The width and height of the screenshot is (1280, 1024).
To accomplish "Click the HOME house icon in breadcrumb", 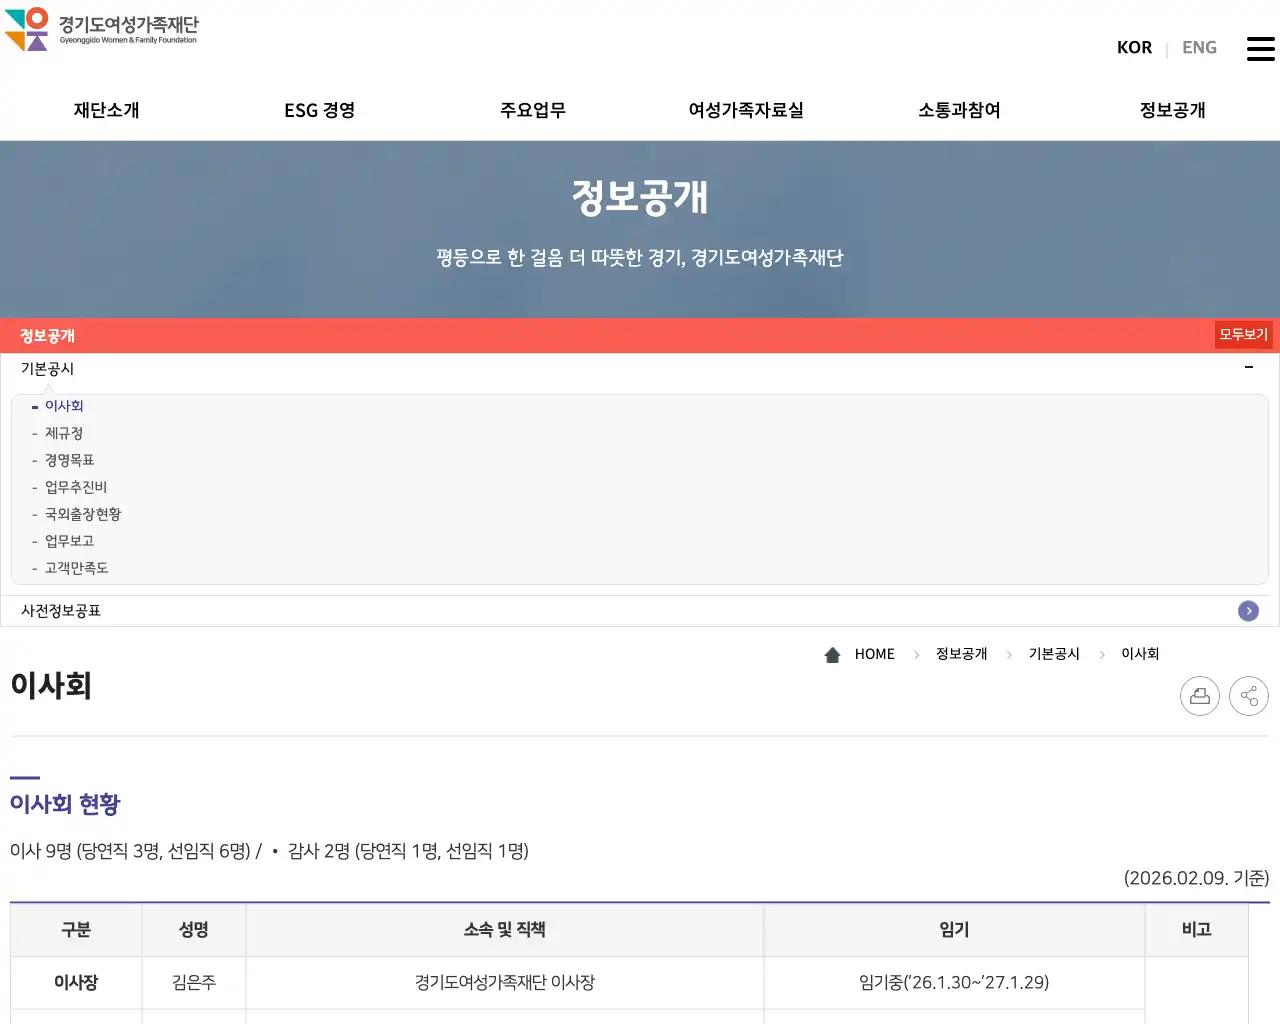I will click(x=832, y=655).
